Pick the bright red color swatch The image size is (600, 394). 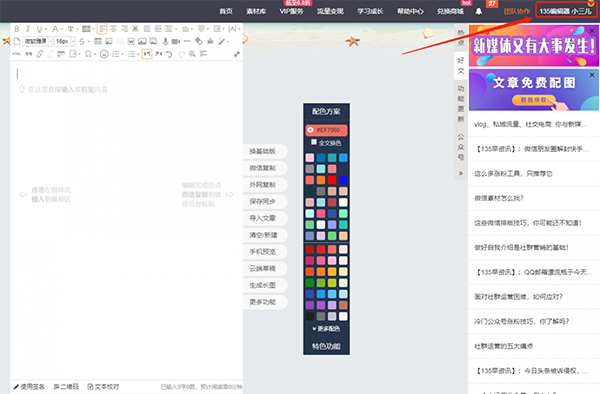(332, 180)
